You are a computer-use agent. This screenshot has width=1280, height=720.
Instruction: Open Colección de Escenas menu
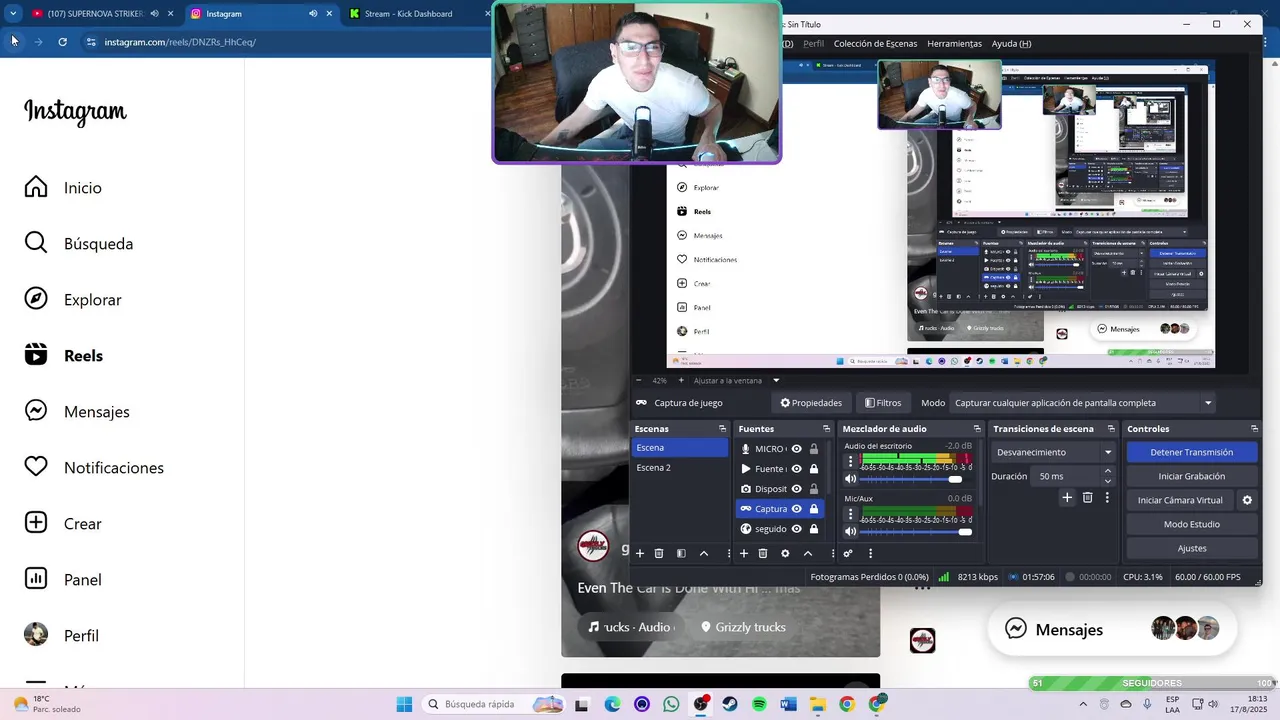click(875, 44)
